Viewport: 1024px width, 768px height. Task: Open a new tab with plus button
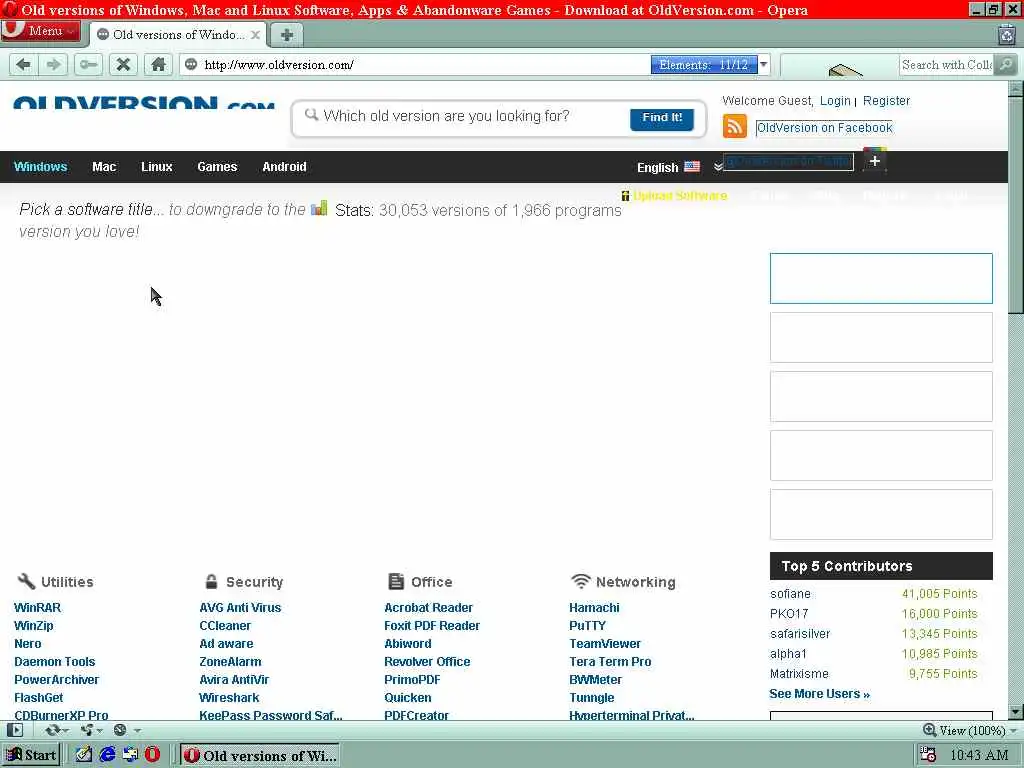287,35
